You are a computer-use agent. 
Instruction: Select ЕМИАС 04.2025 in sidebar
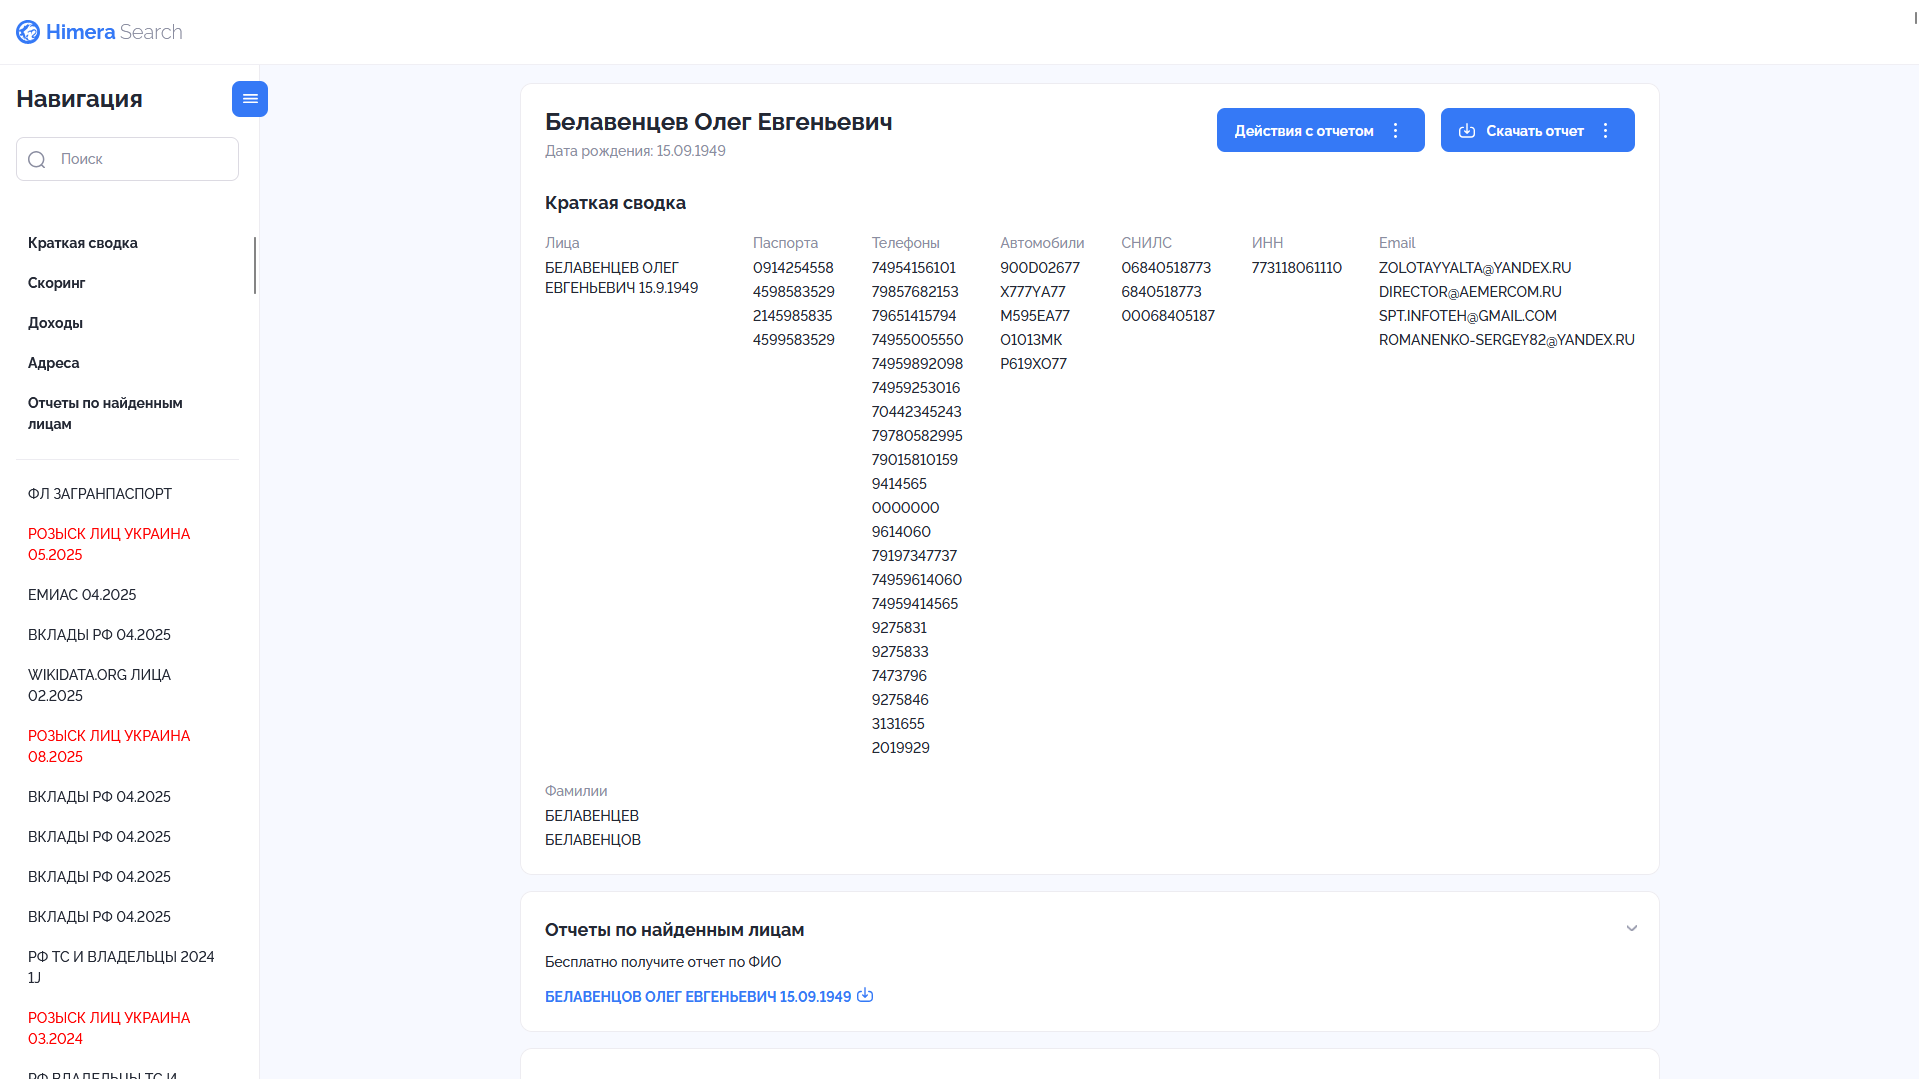tap(82, 595)
